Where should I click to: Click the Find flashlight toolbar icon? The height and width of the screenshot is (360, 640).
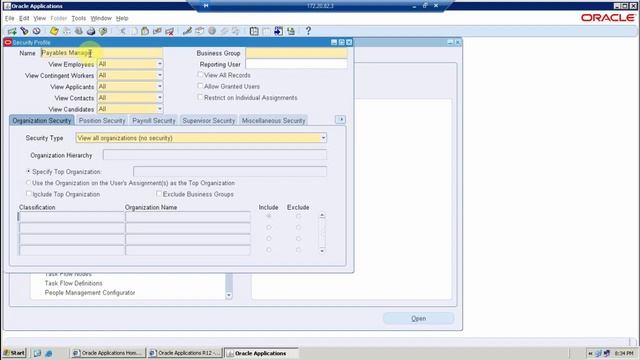click(24, 31)
